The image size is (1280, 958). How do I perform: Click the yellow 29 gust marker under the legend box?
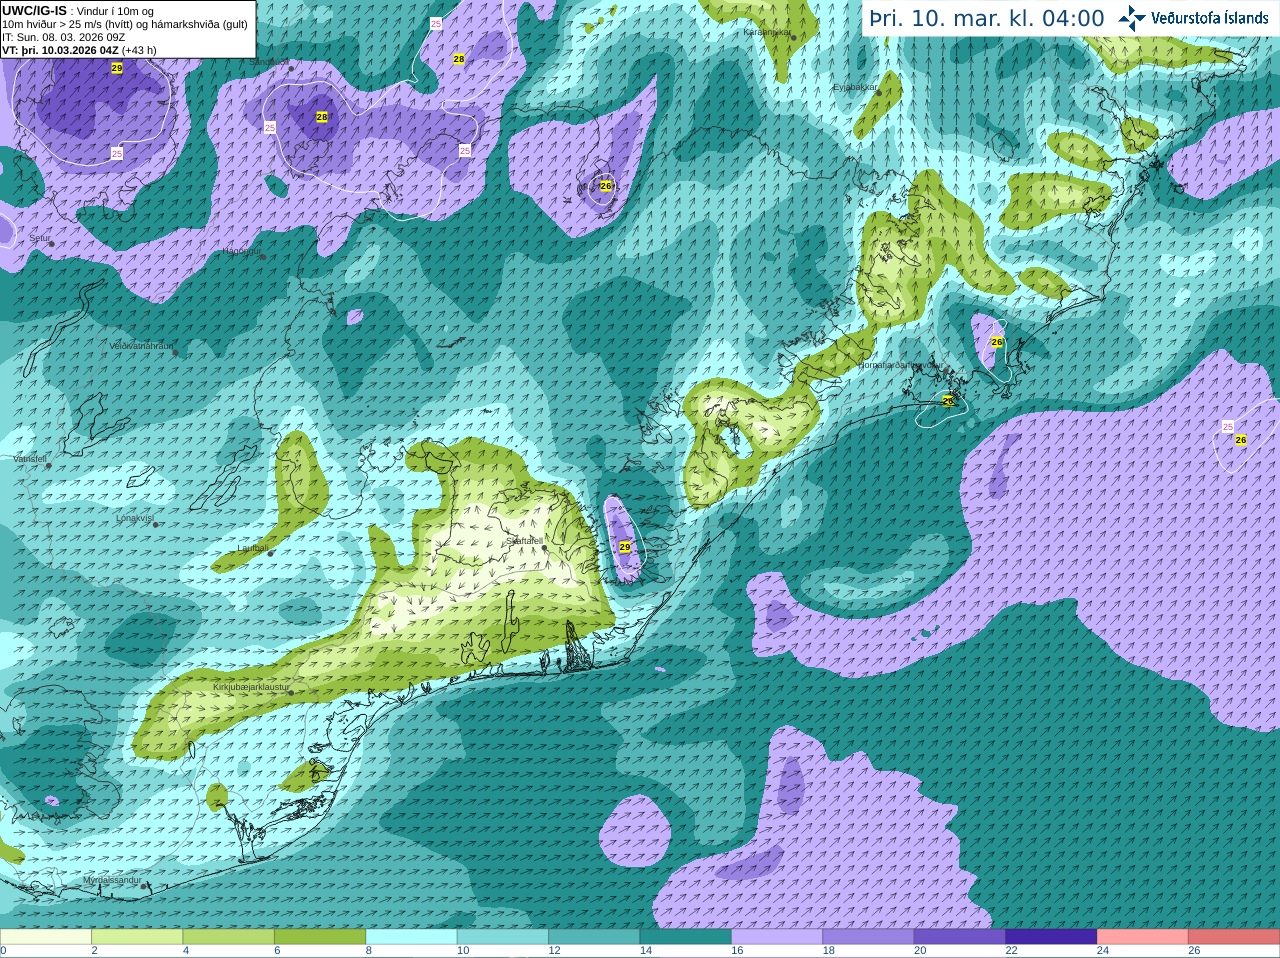[117, 68]
